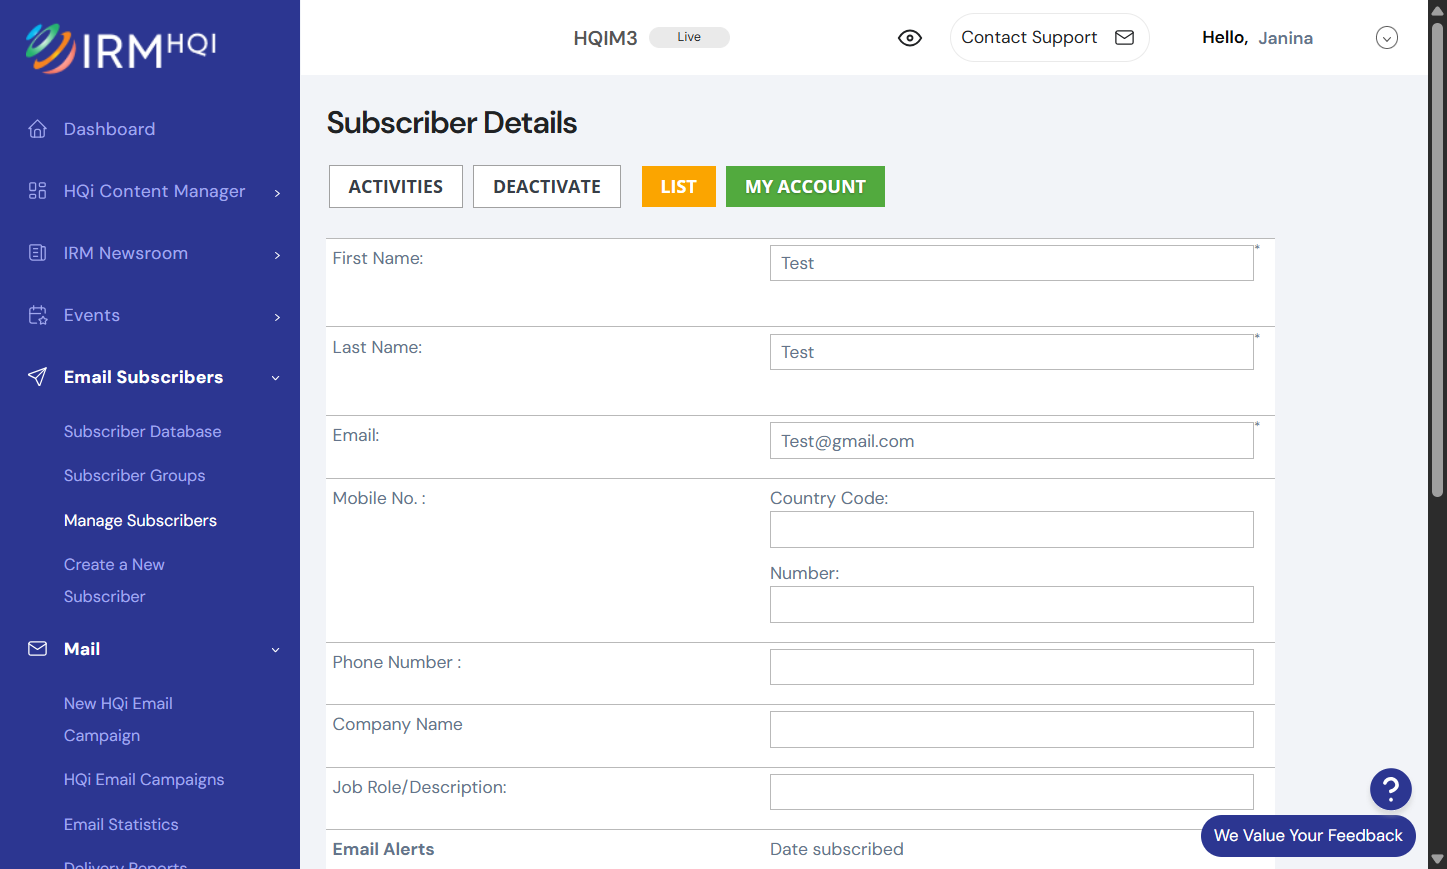Viewport: 1447px width, 869px height.
Task: Go to Subscriber Database
Action: tap(143, 431)
